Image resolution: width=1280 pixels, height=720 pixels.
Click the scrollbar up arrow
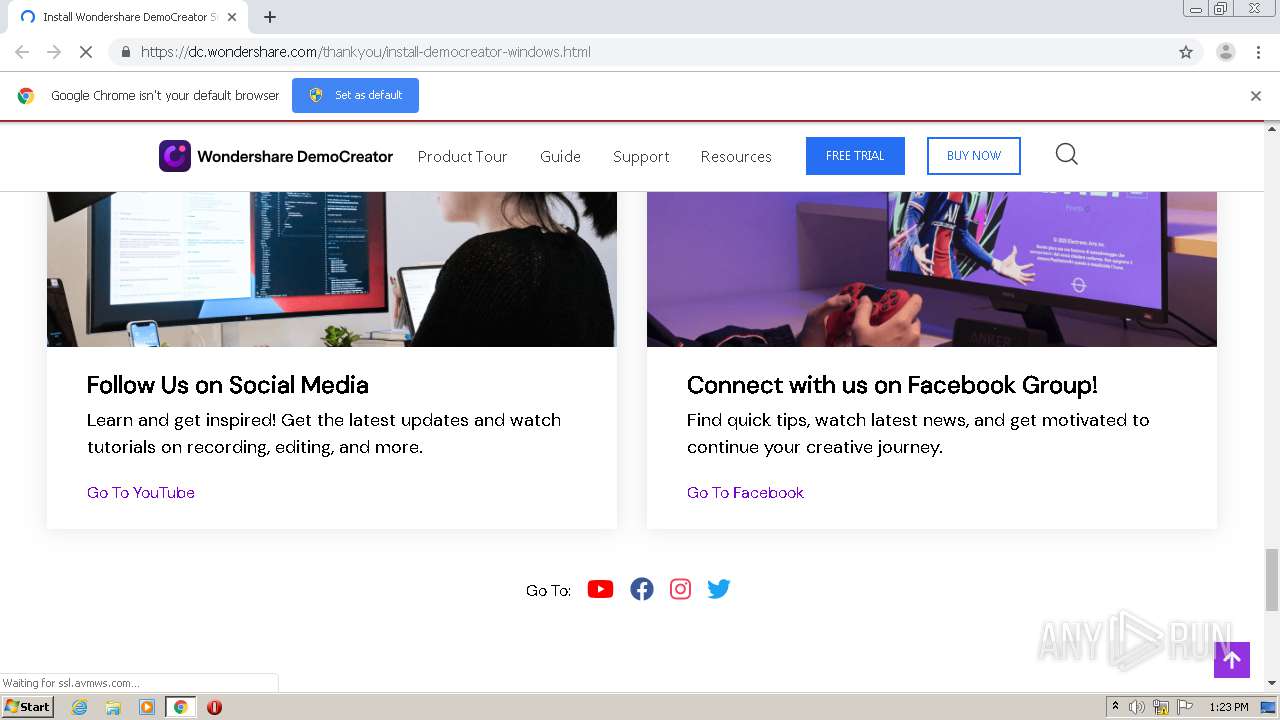[x=1272, y=129]
